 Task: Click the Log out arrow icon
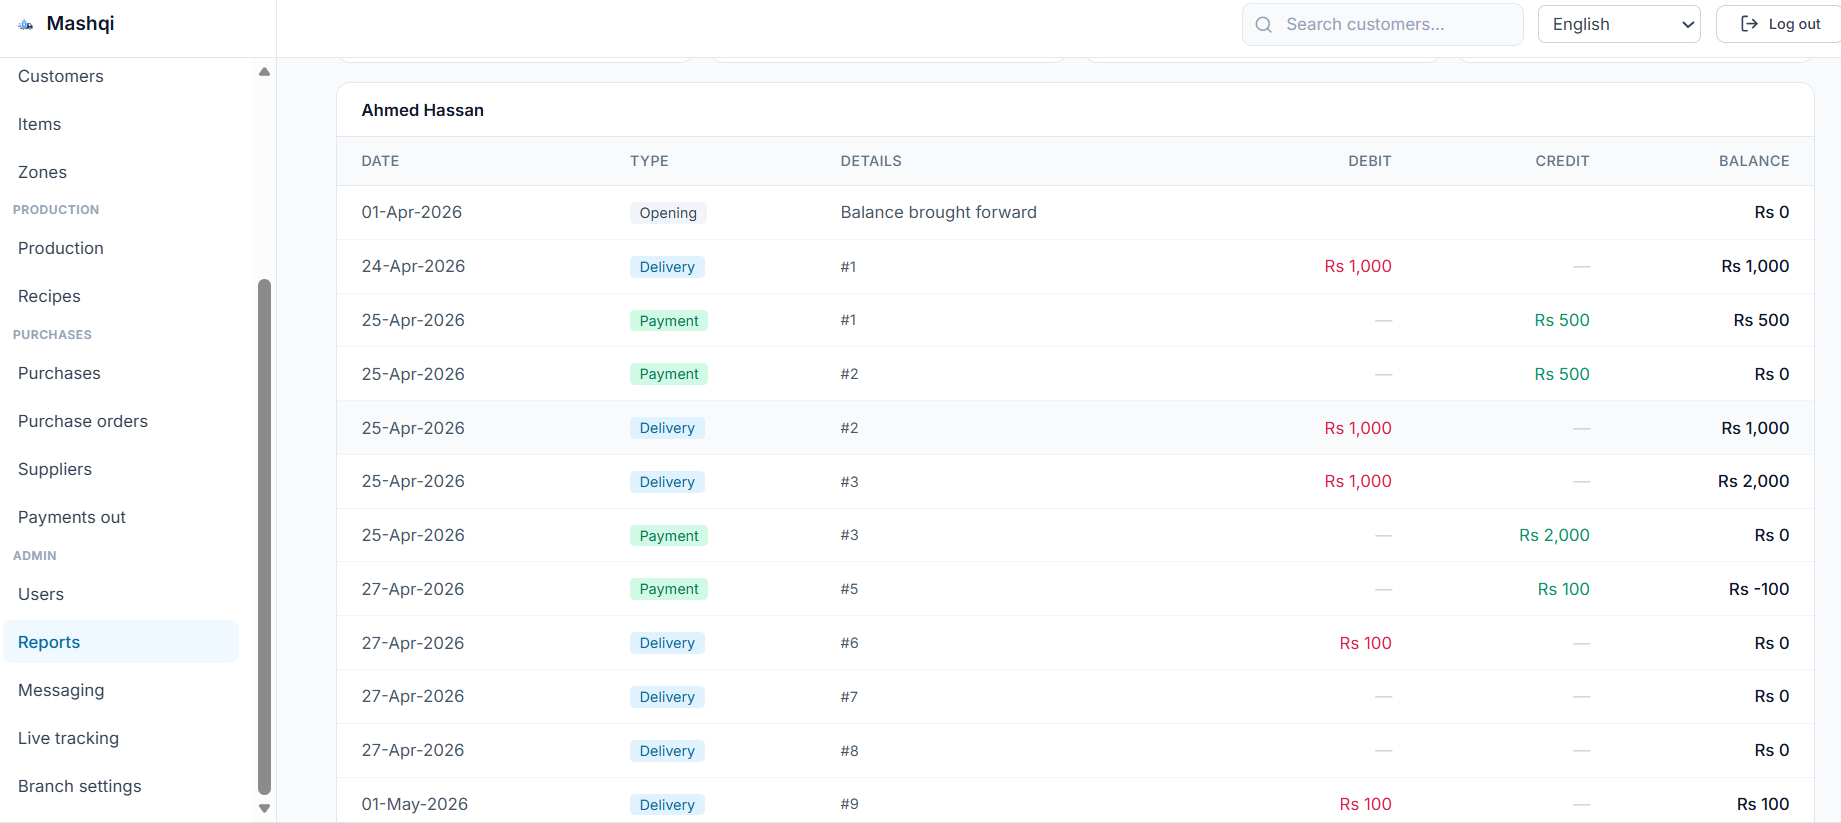pos(1749,24)
